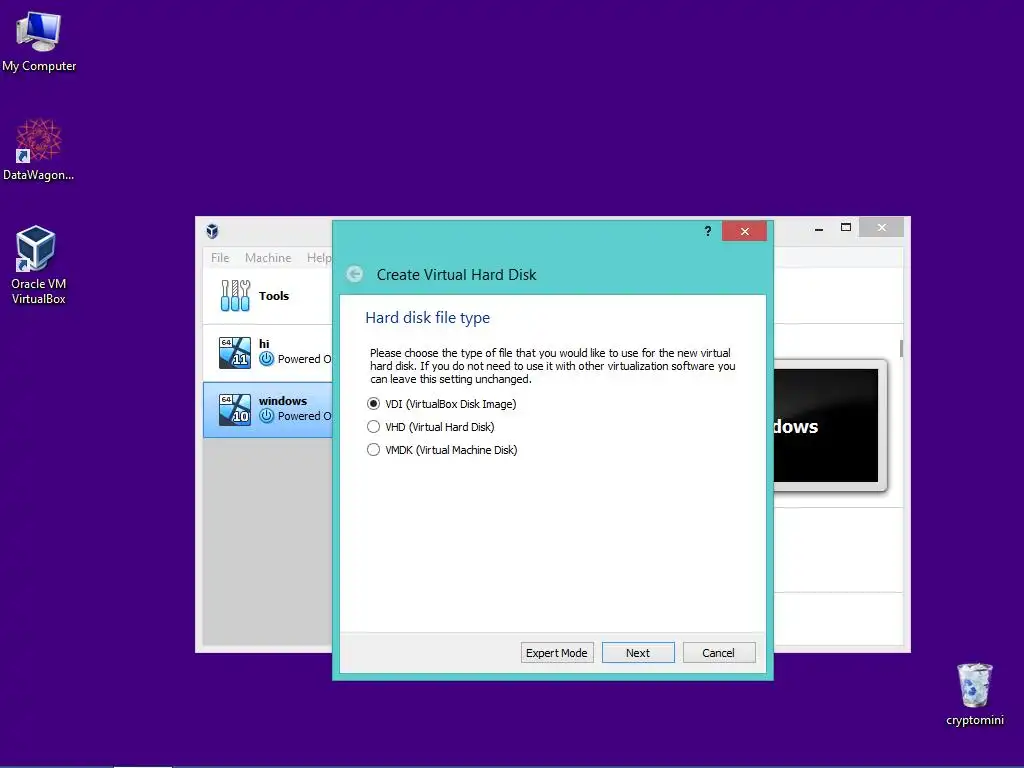Select the 'windows' VM Windows 10 icon
The image size is (1024, 768).
[x=235, y=409]
